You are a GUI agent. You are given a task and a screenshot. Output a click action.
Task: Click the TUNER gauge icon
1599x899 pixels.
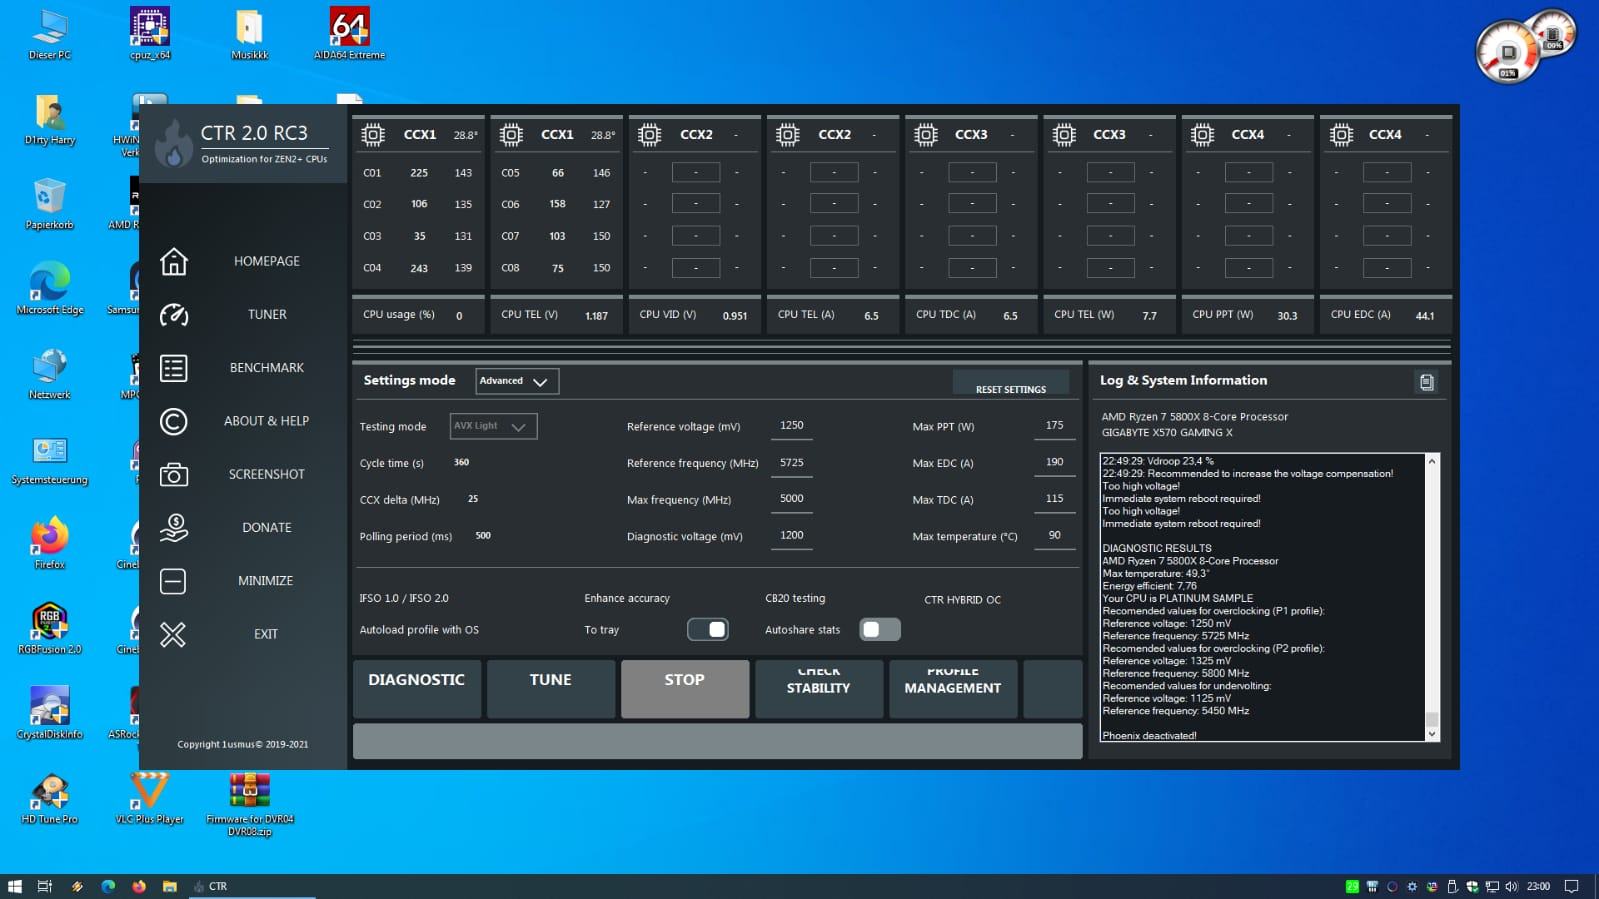(173, 315)
